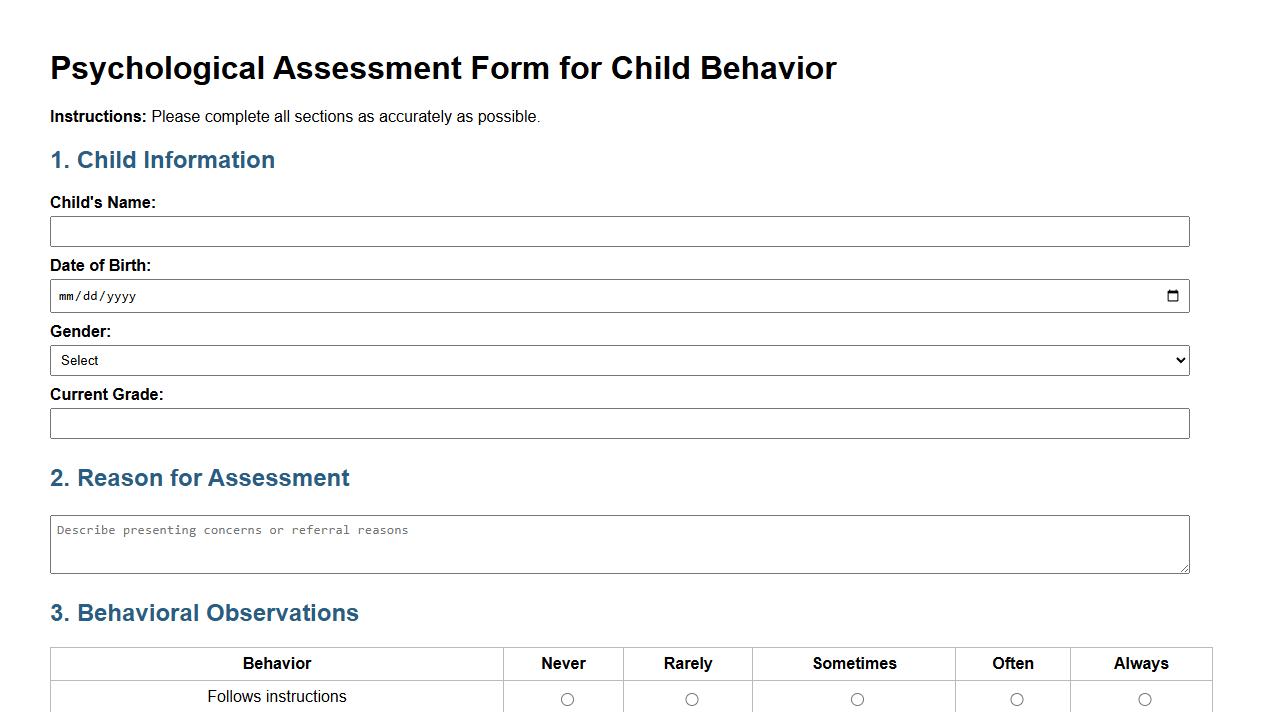
Task: Select 'Always' for Follows instructions
Action: click(x=1141, y=699)
